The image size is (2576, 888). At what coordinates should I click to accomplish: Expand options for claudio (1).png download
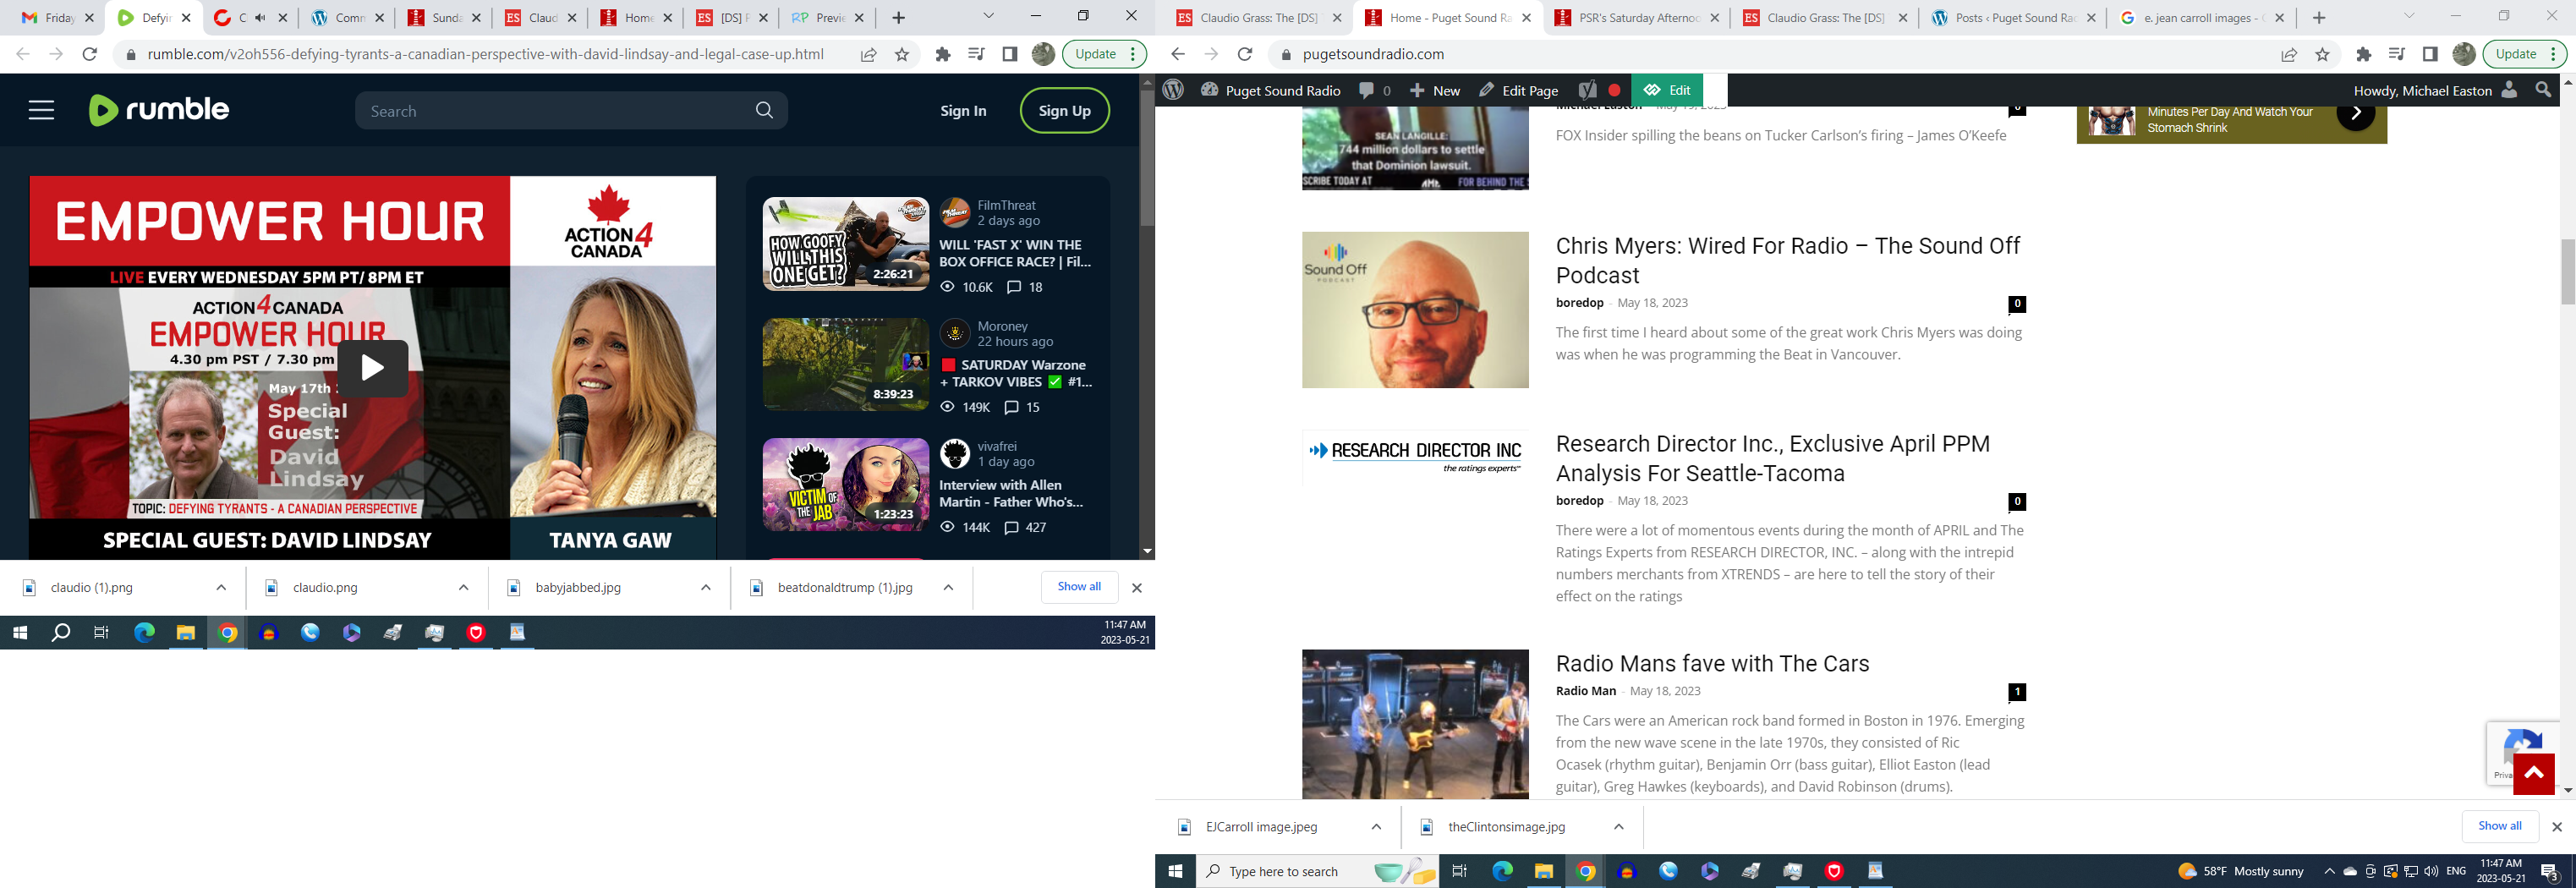[x=221, y=587]
